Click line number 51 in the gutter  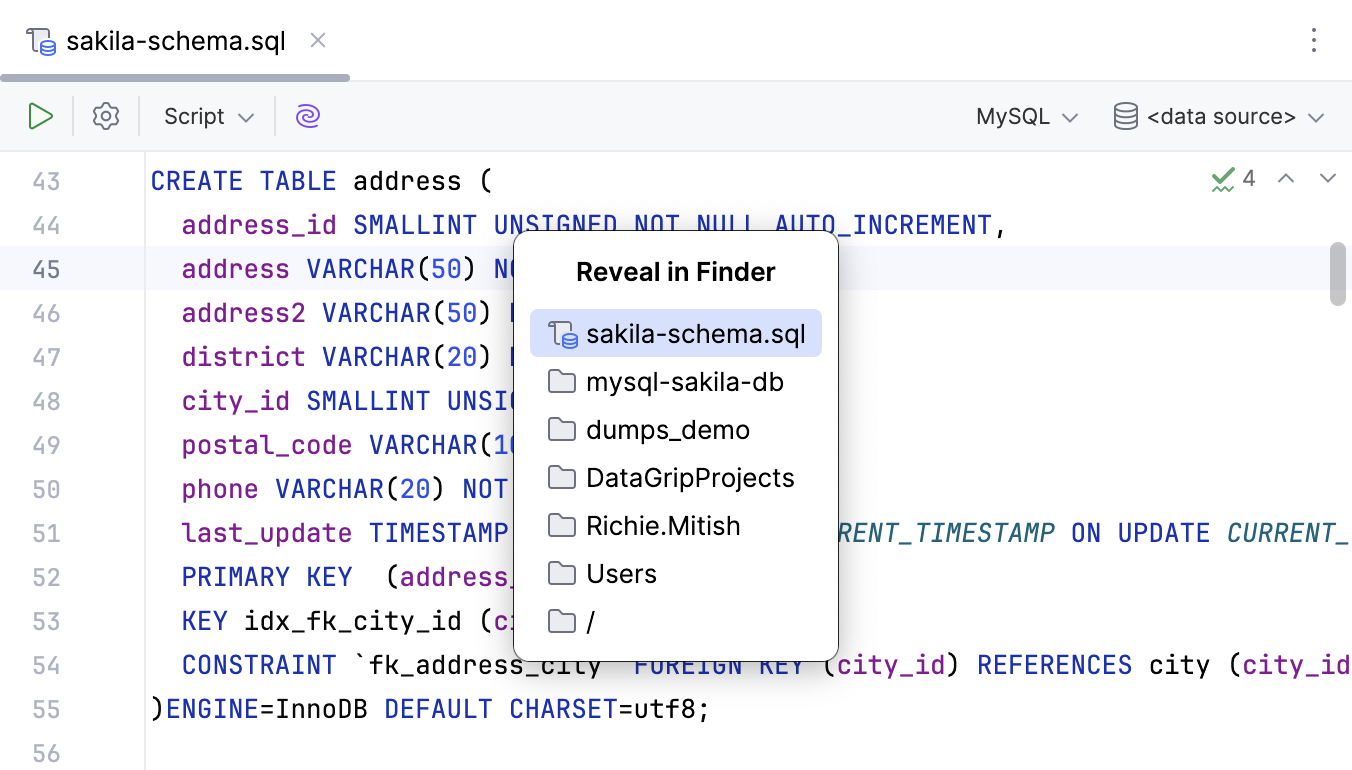46,533
